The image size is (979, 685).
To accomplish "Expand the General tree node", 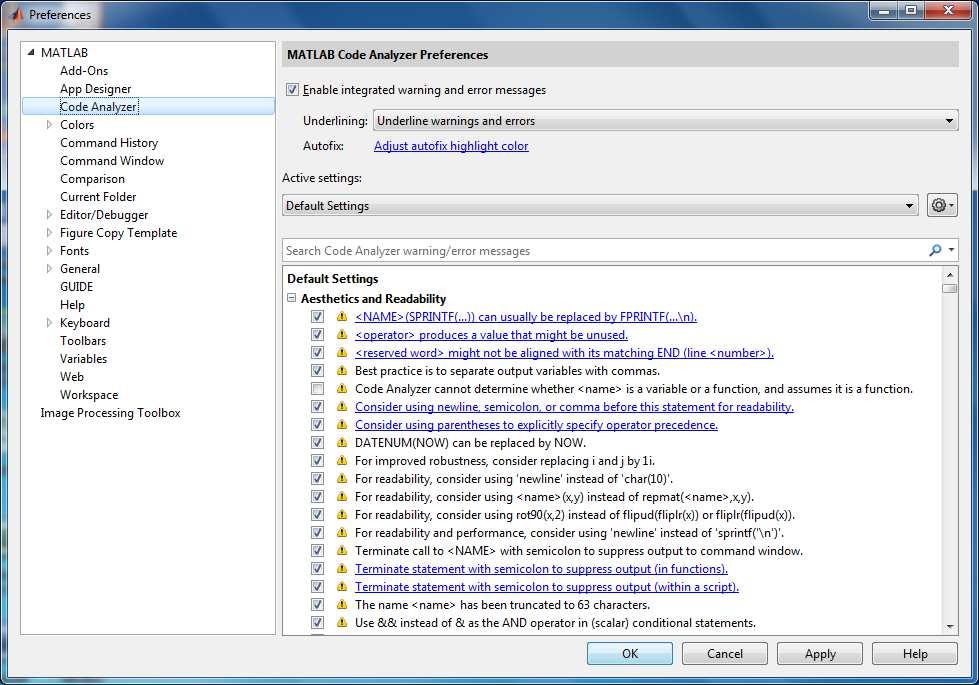I will (x=49, y=269).
